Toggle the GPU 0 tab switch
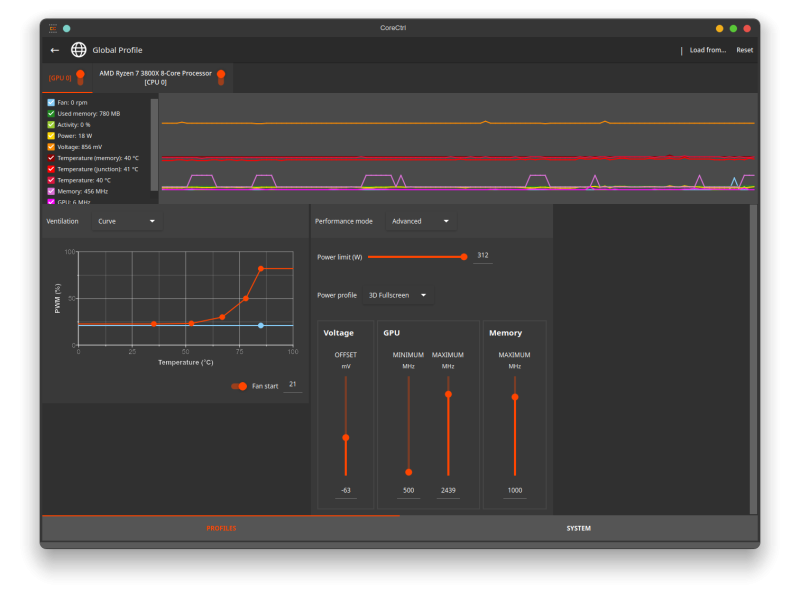Viewport: 800px width, 594px height. click(x=80, y=78)
